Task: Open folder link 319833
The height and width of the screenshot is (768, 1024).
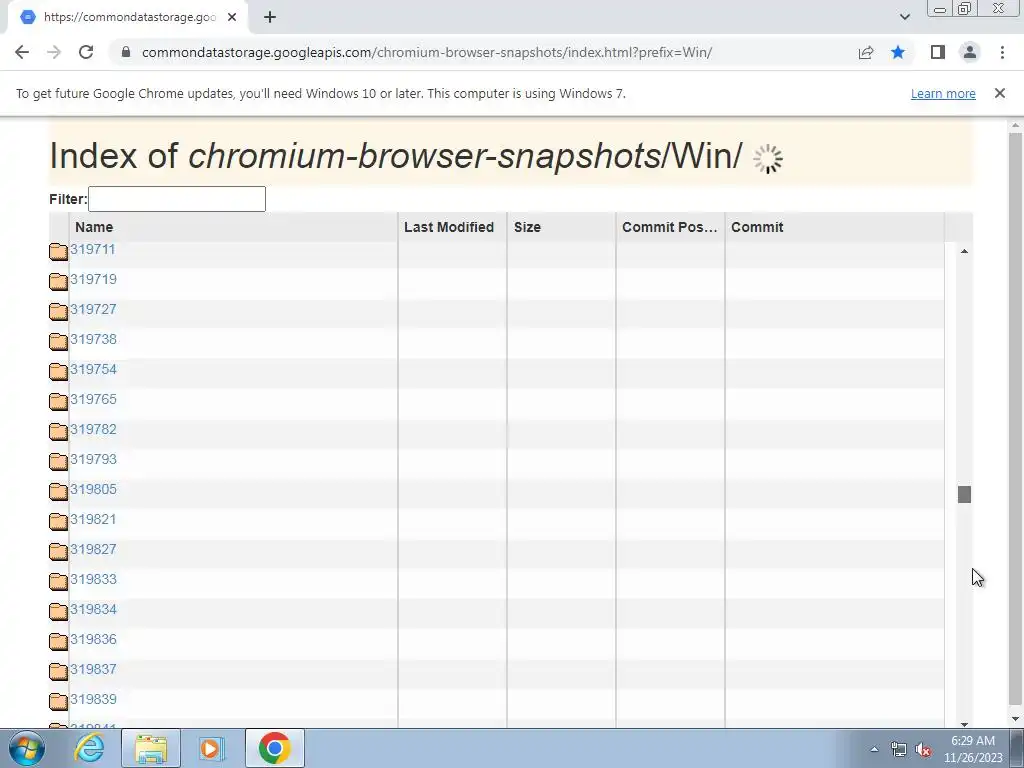Action: tap(93, 580)
